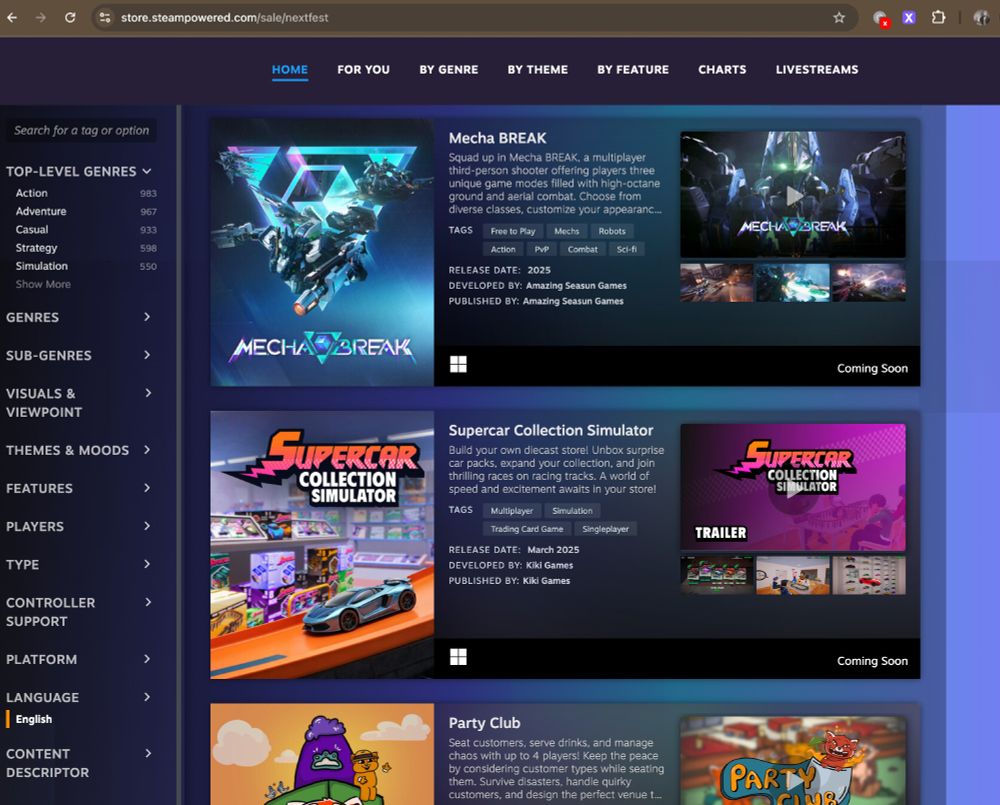The image size is (1000, 805).
Task: Expand the Type filter section
Action: tap(78, 565)
